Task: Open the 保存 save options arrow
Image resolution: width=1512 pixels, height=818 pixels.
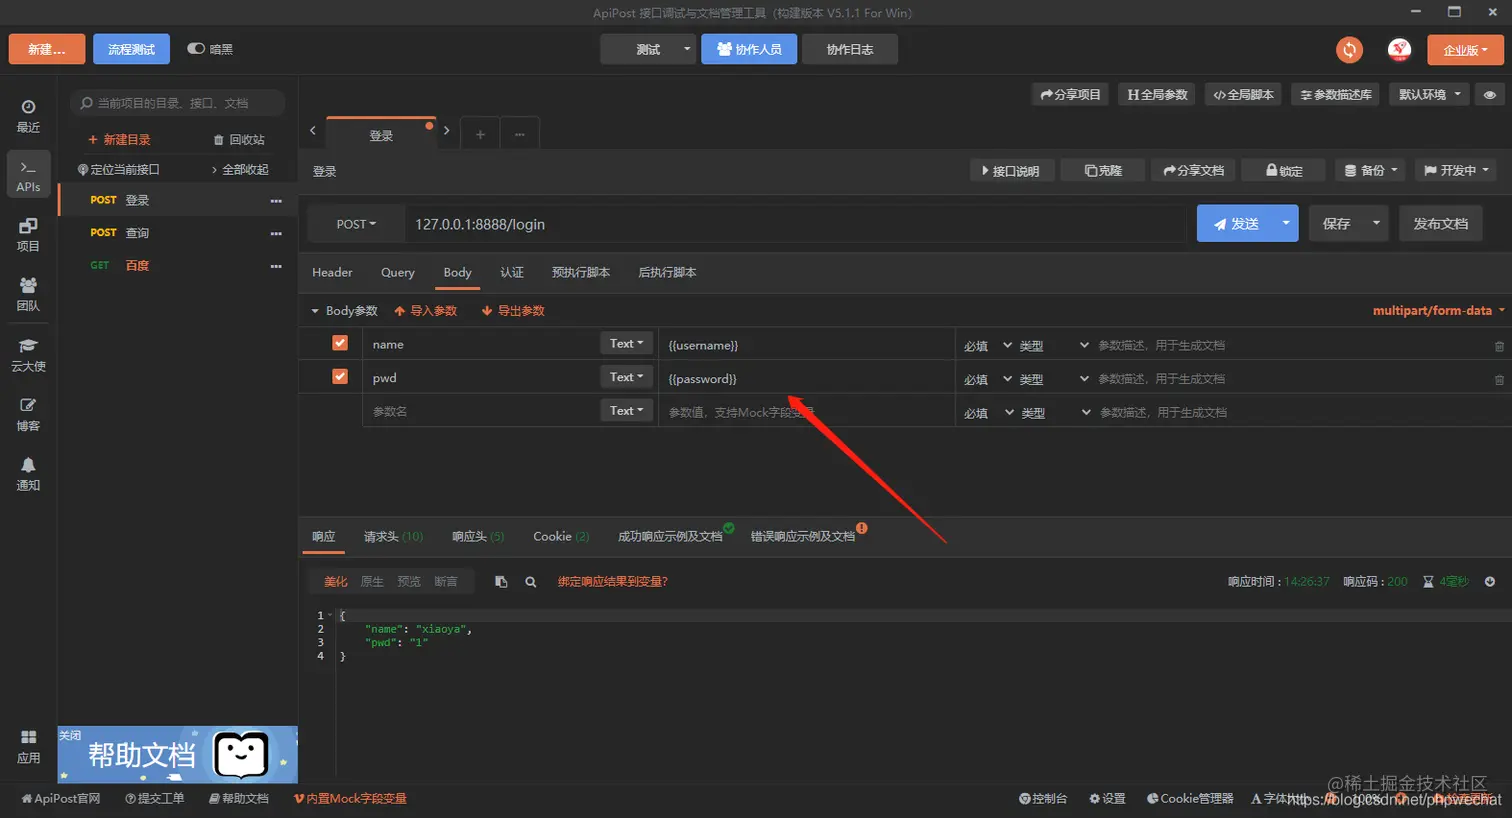Action: [1376, 224]
